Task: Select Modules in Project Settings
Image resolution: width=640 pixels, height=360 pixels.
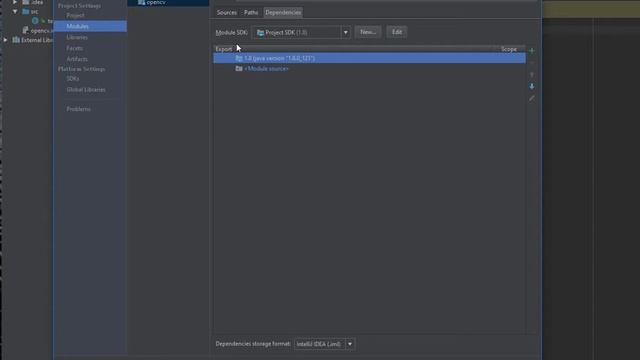Action: coord(90,26)
